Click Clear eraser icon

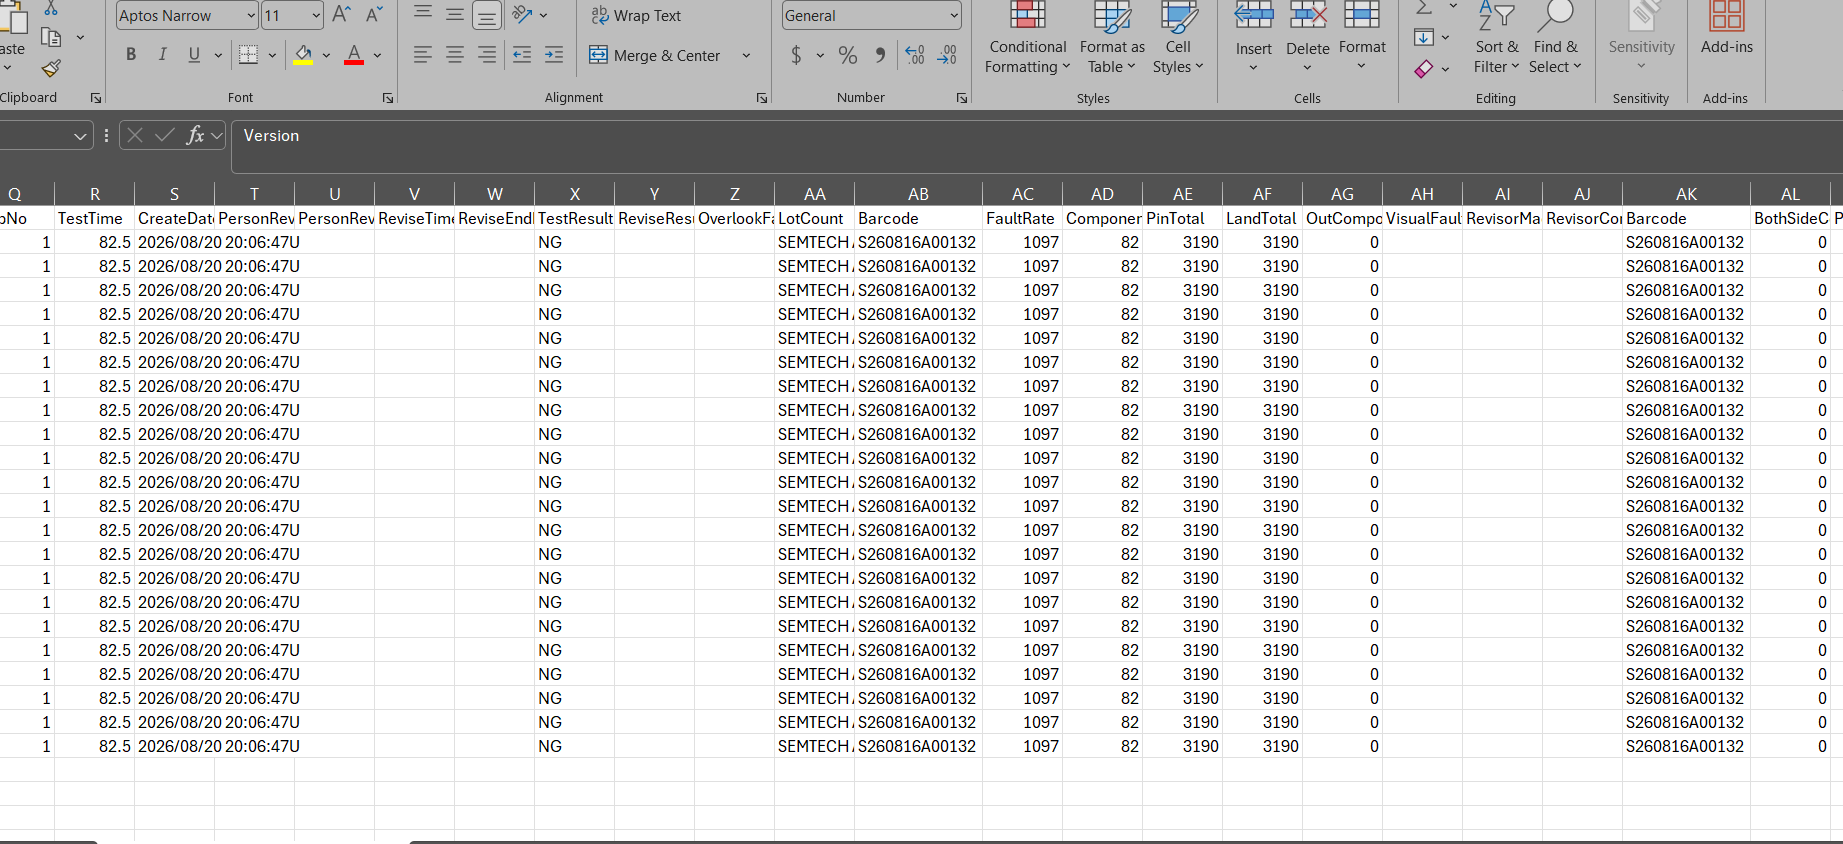(1424, 69)
